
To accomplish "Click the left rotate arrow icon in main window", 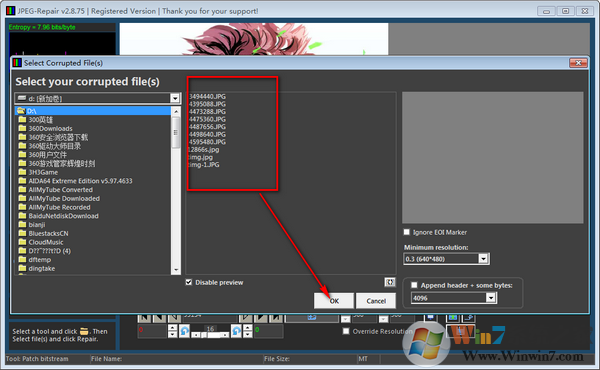I will point(184,331).
